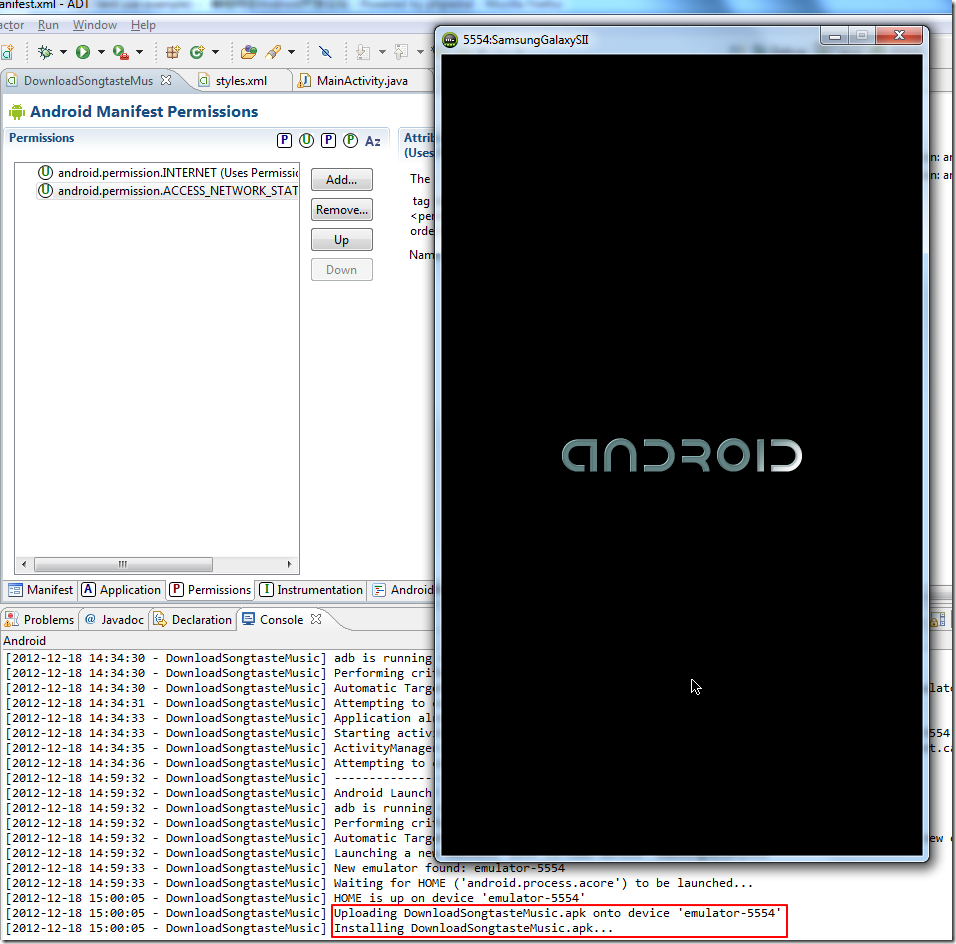Click the ANDROID boot logo in the emulator

click(681, 456)
